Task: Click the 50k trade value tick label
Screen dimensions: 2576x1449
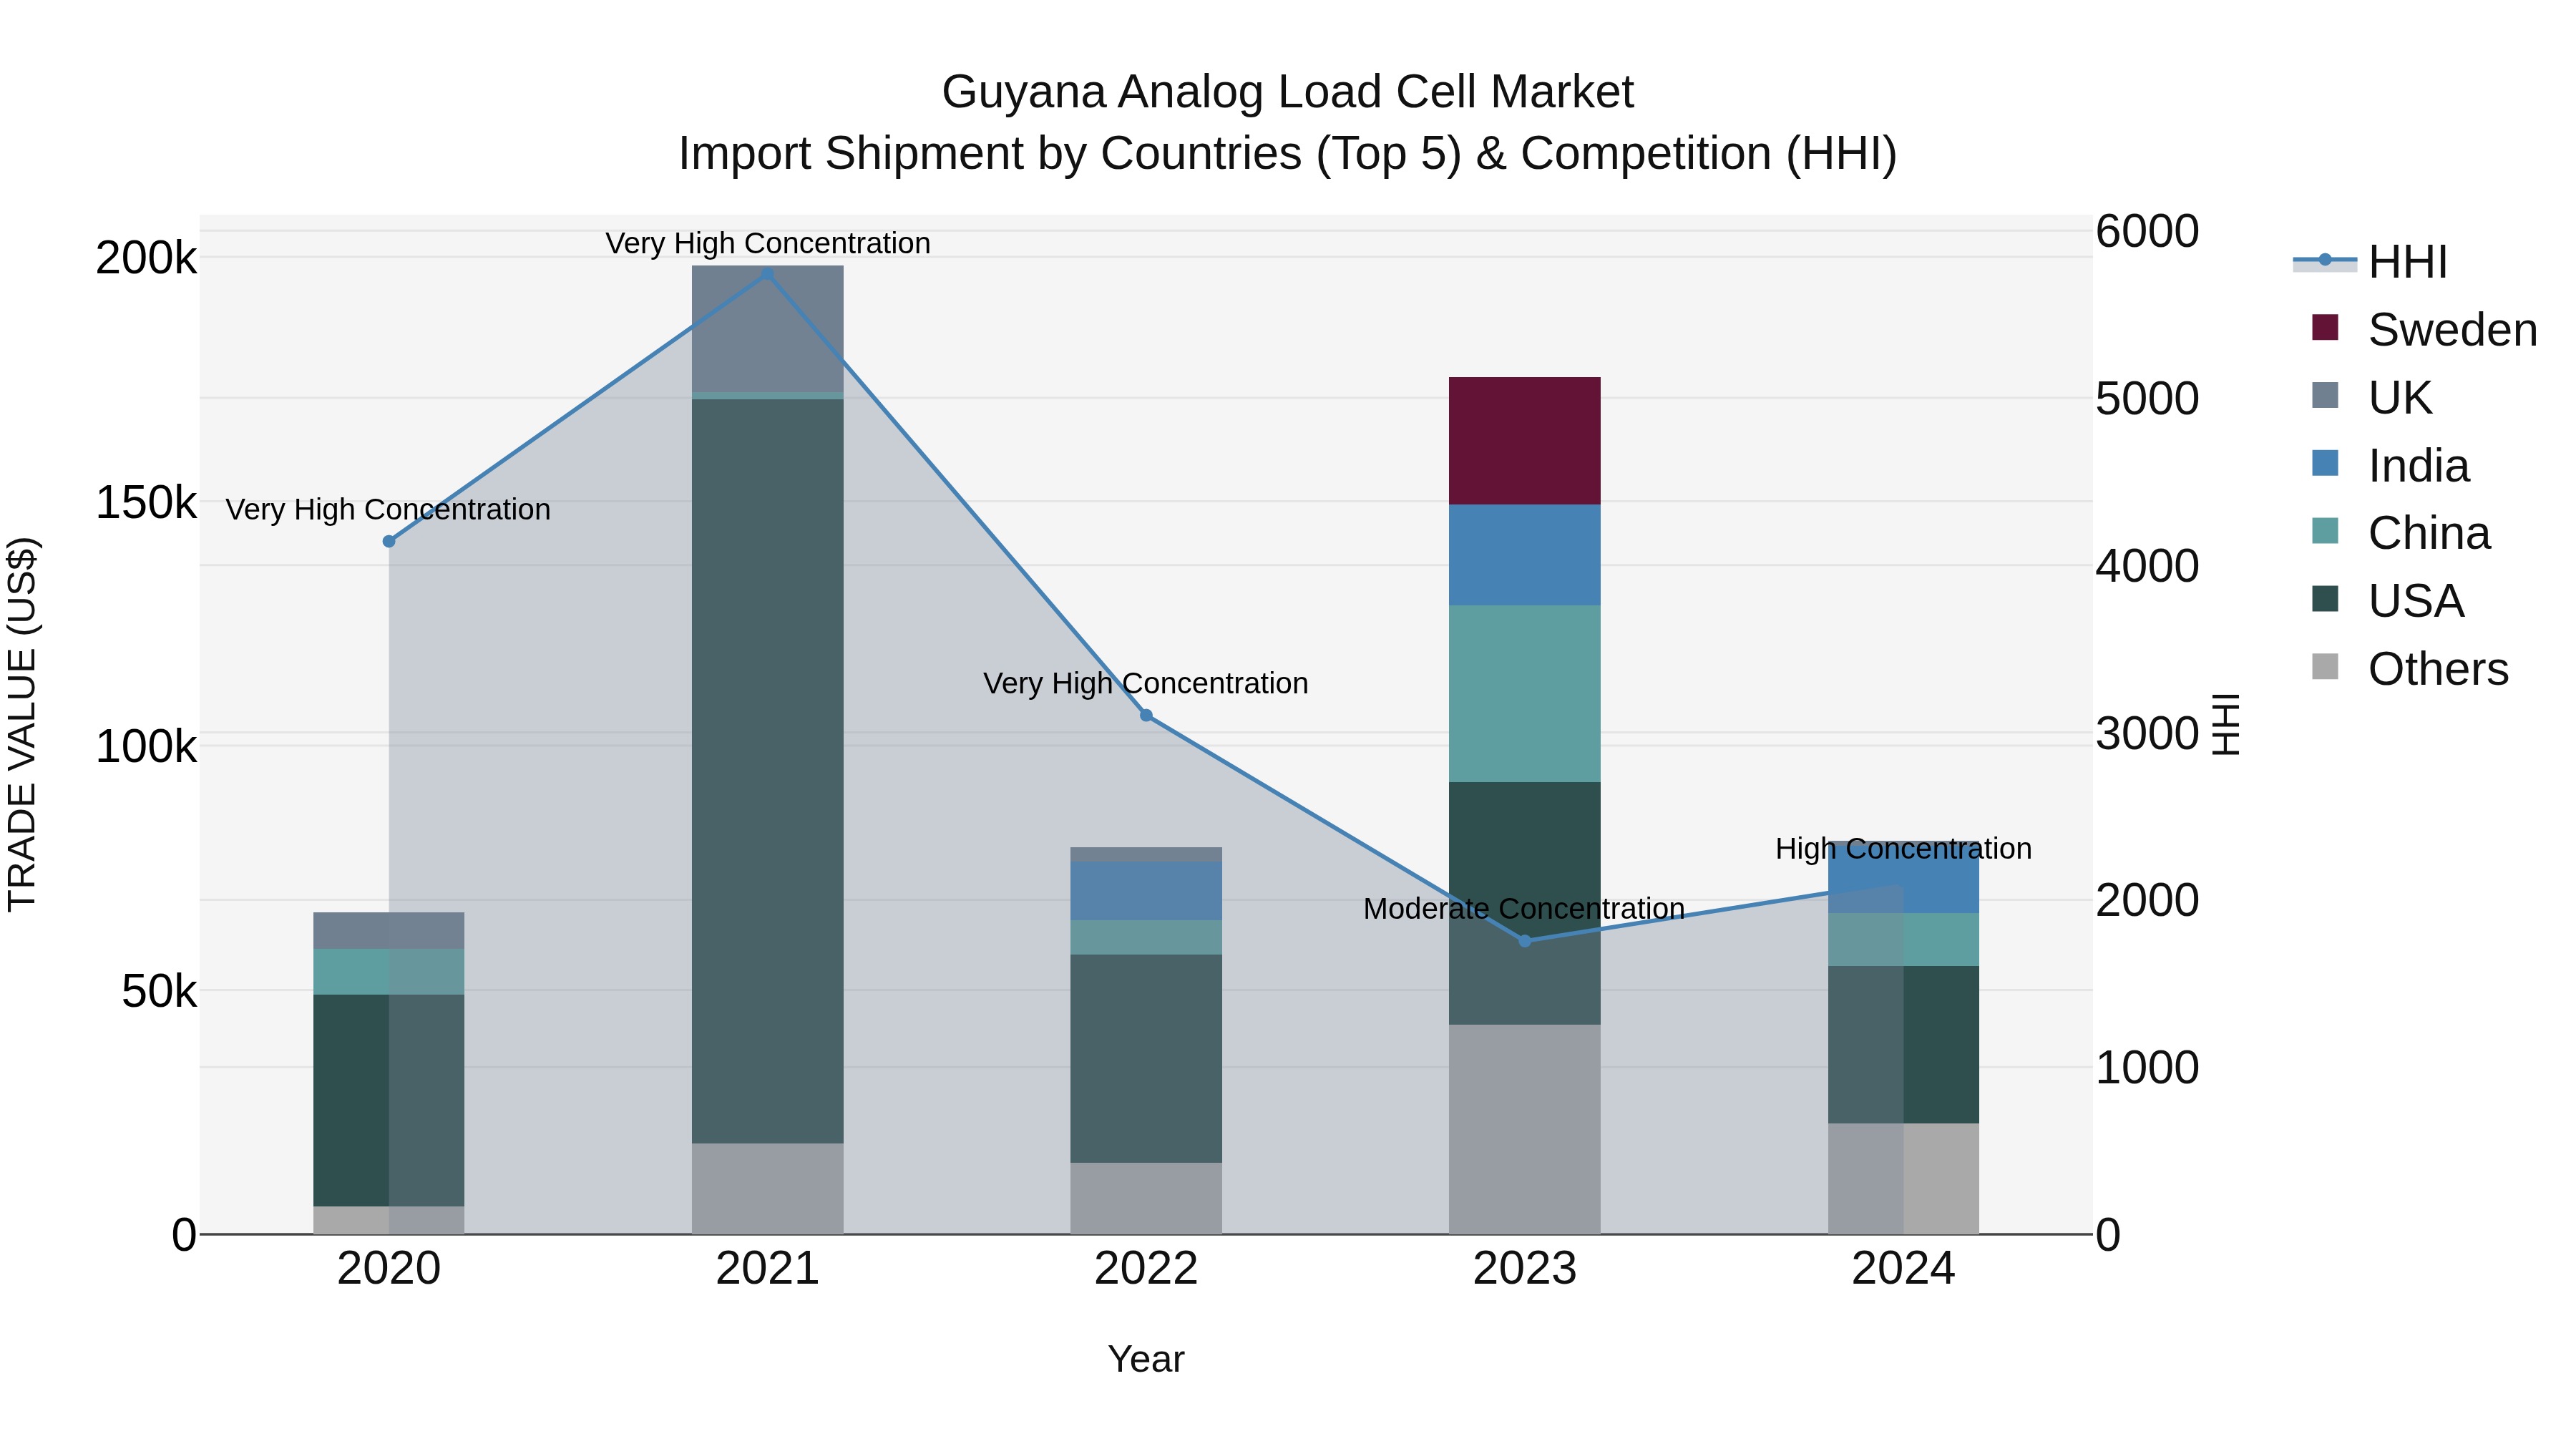Action: [159, 991]
